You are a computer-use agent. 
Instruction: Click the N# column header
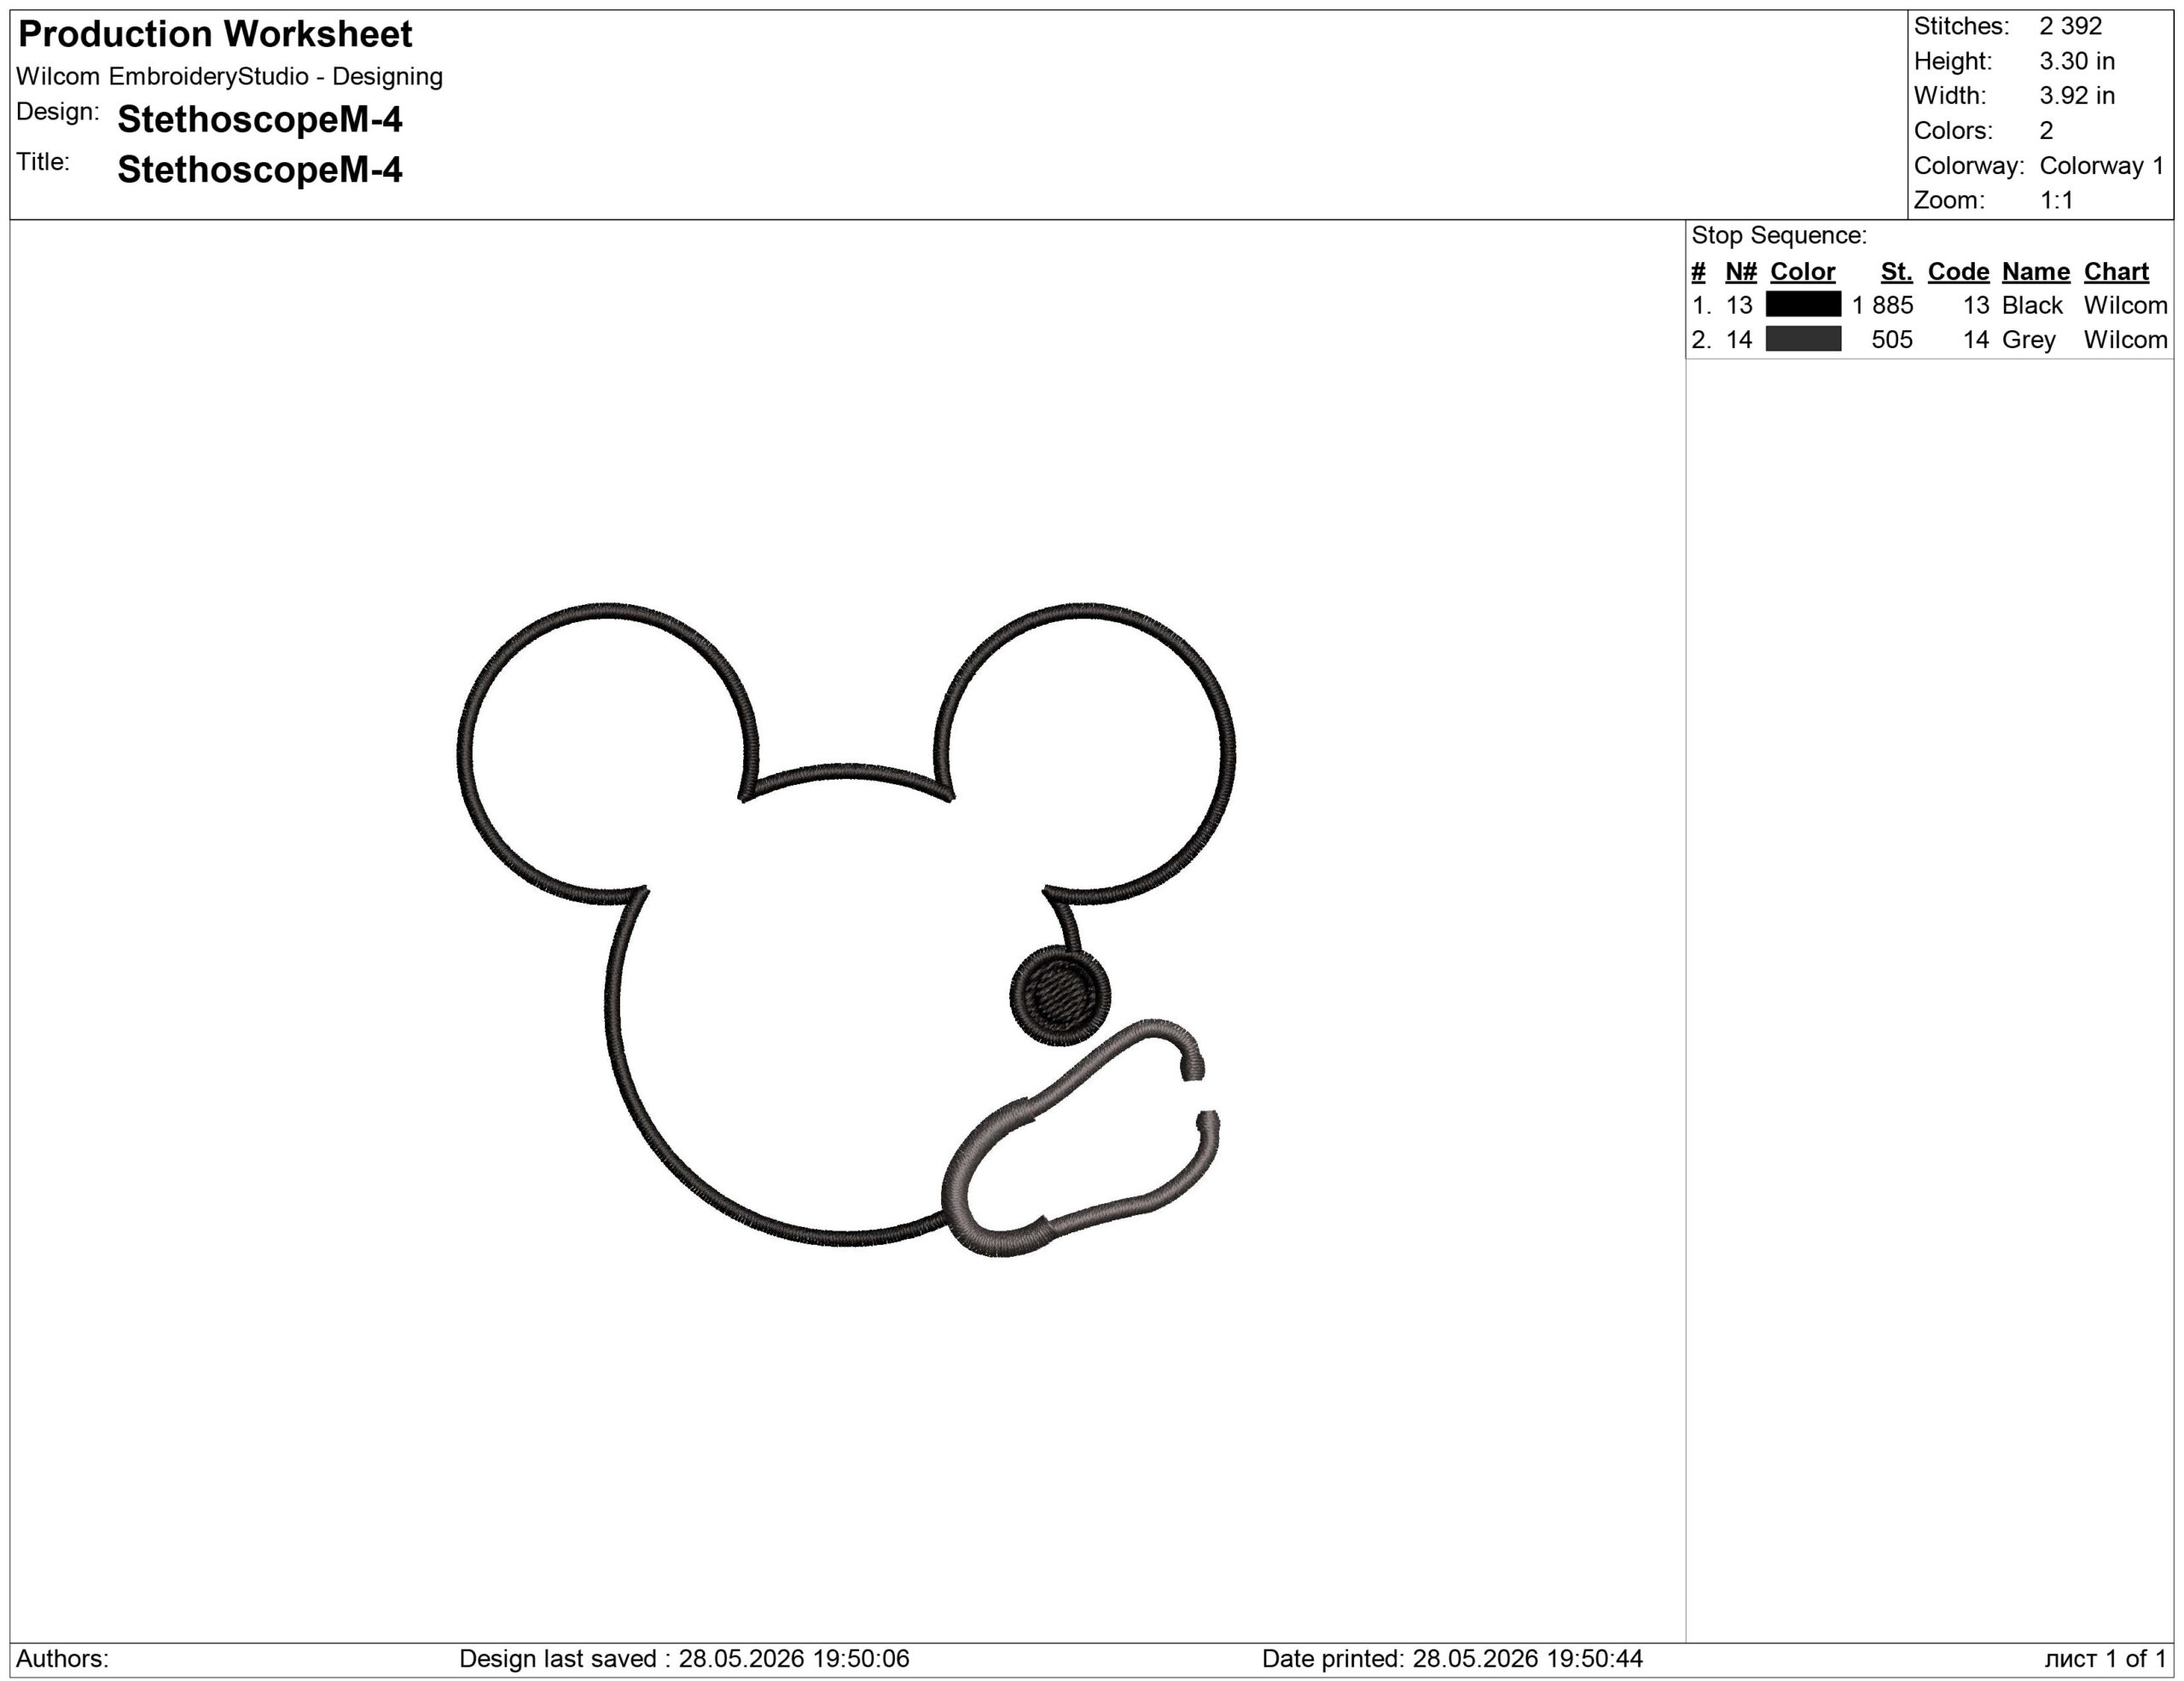[x=1741, y=271]
